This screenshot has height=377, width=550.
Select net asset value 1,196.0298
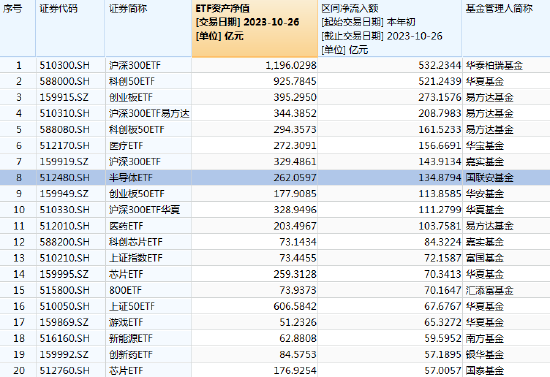[x=291, y=65]
